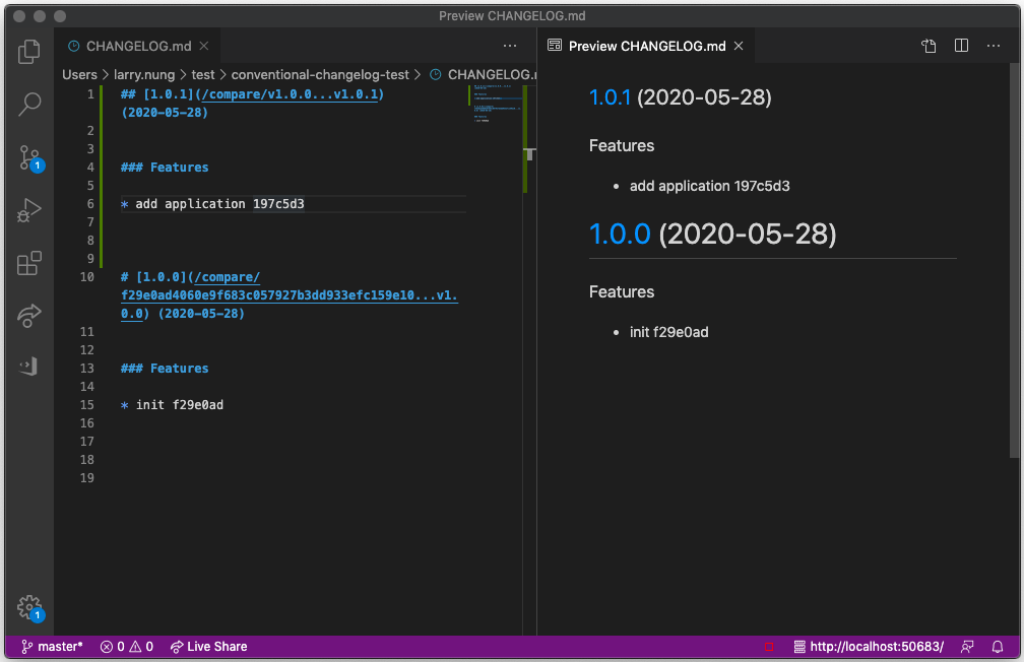Click the larry.nung breadcrumb segment
The width and height of the screenshot is (1024, 662).
pos(144,75)
